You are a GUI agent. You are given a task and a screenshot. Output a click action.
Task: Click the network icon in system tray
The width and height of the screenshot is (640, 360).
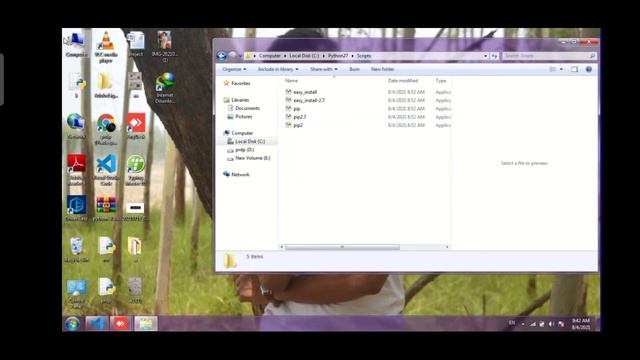(532, 324)
